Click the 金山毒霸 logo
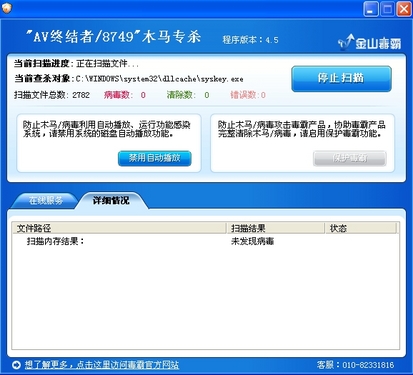 point(369,42)
